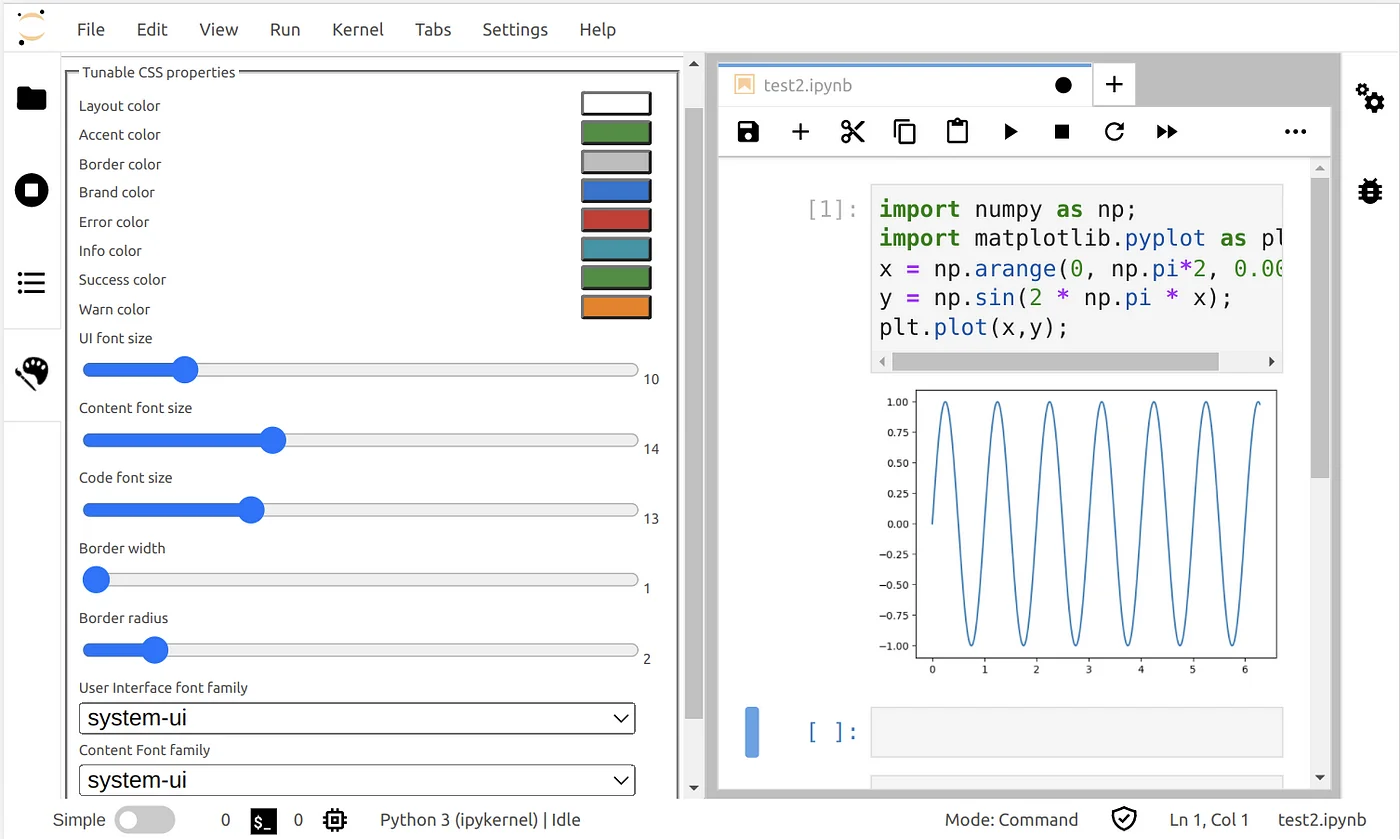Click Ln 1, Col 1 indicator
The height and width of the screenshot is (839, 1400).
tap(1209, 820)
